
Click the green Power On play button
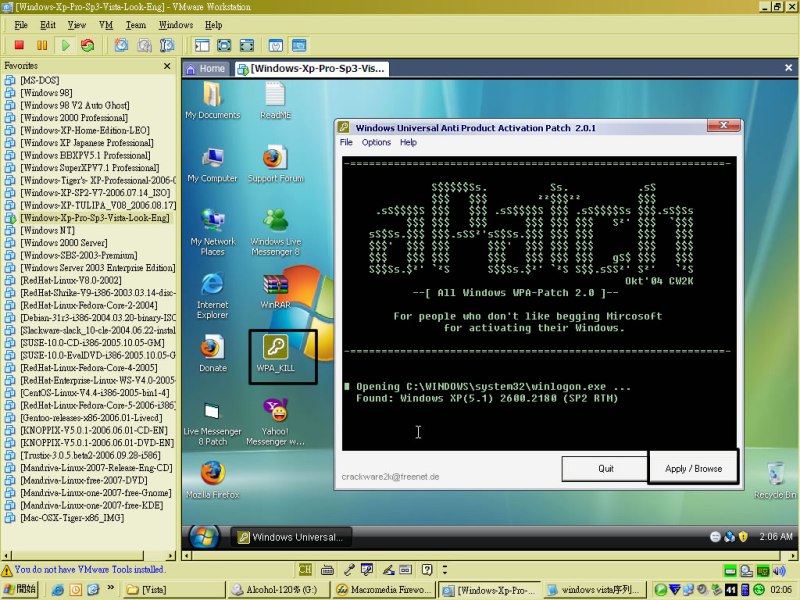(x=65, y=45)
